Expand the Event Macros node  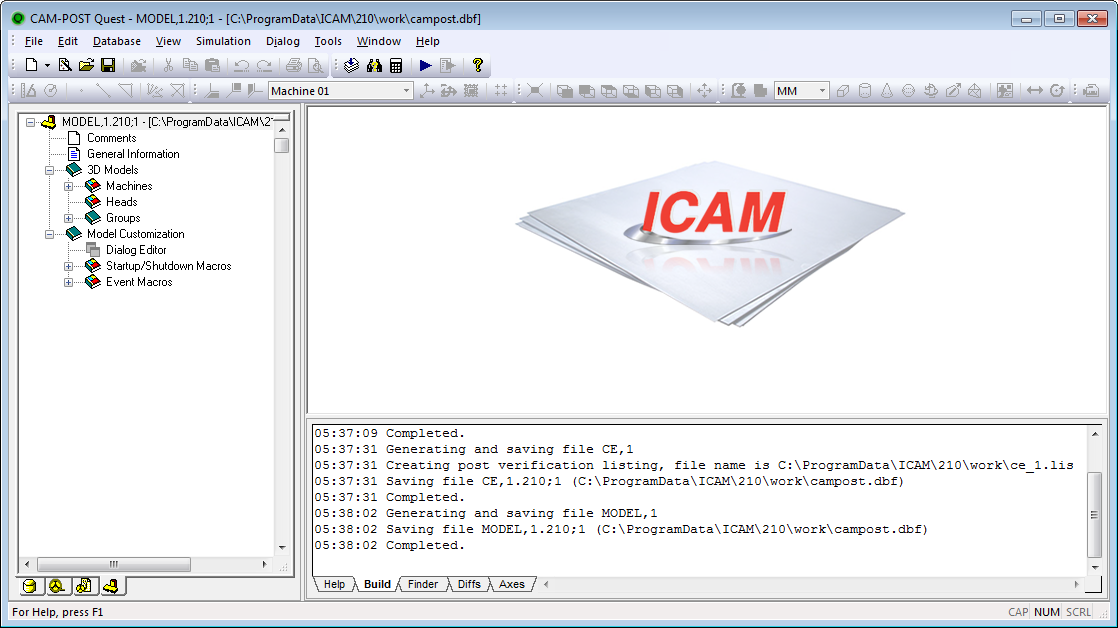point(68,282)
